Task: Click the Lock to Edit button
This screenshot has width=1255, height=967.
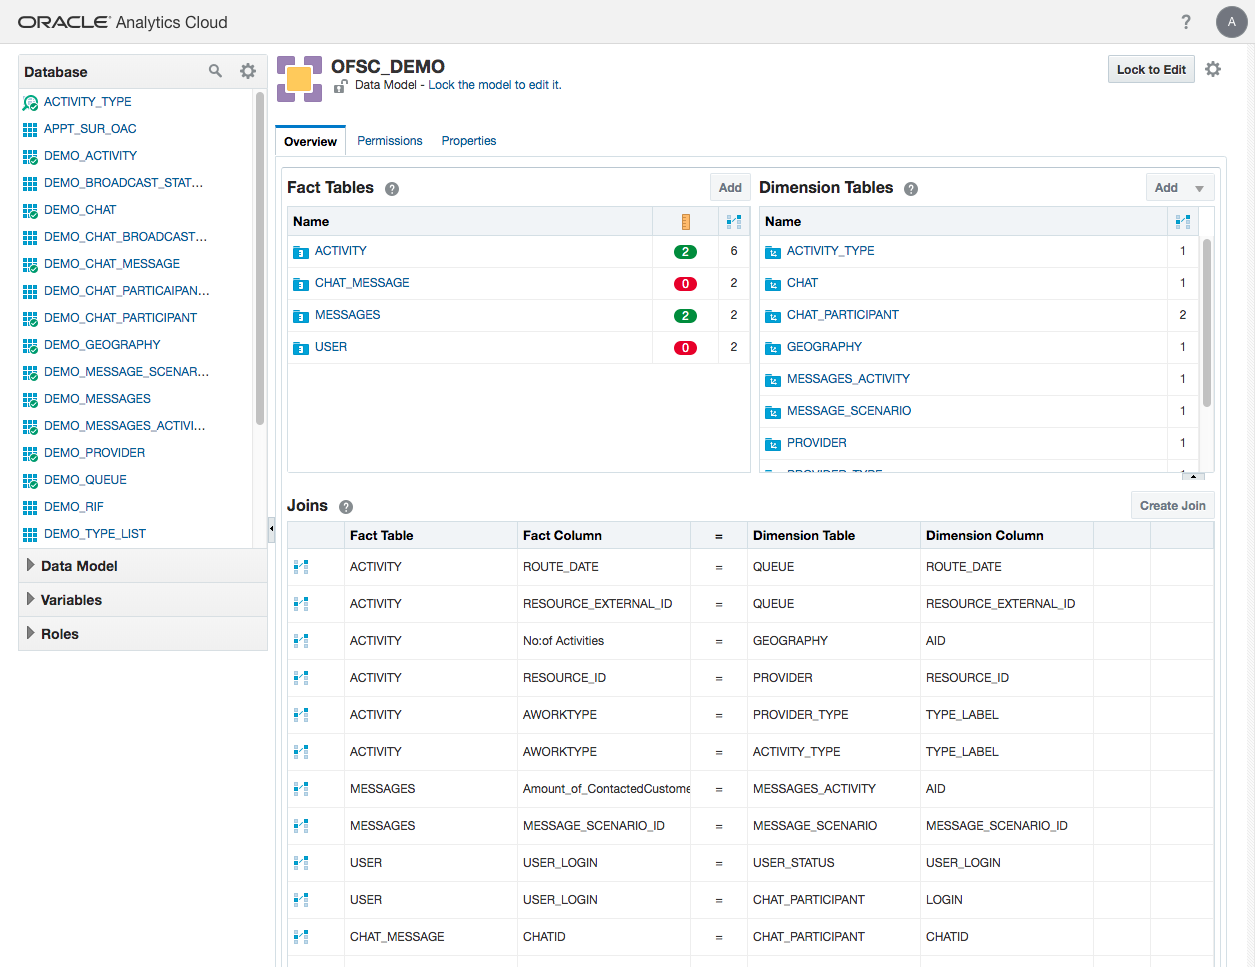Action: coord(1151,69)
